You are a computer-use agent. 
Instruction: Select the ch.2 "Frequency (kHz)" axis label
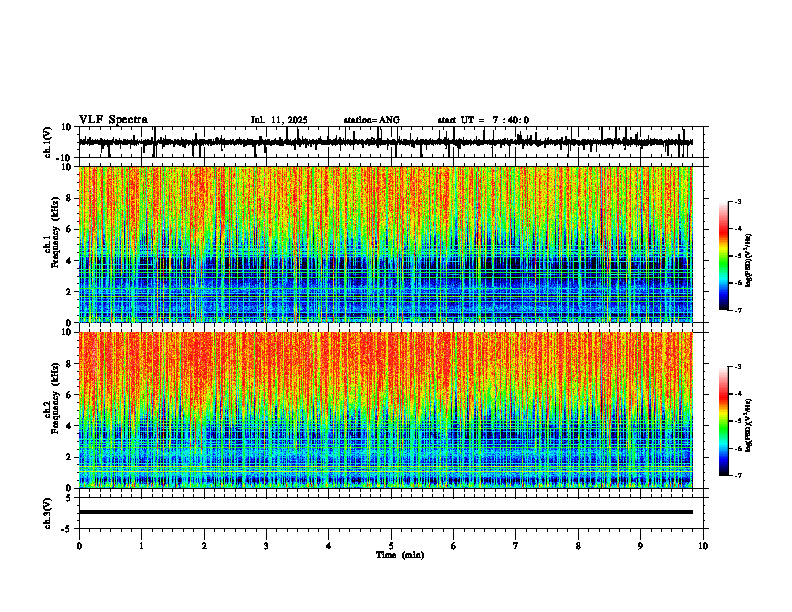tap(56, 398)
